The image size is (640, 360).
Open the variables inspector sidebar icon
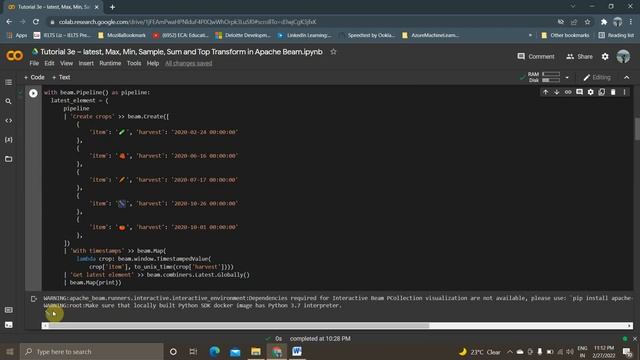click(9, 140)
